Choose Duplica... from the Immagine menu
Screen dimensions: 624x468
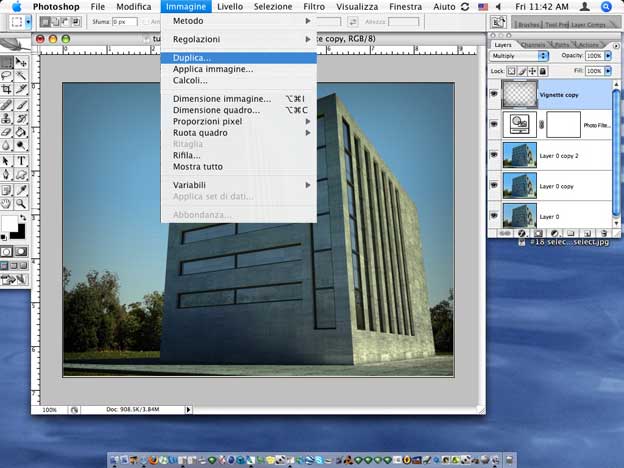[x=192, y=58]
